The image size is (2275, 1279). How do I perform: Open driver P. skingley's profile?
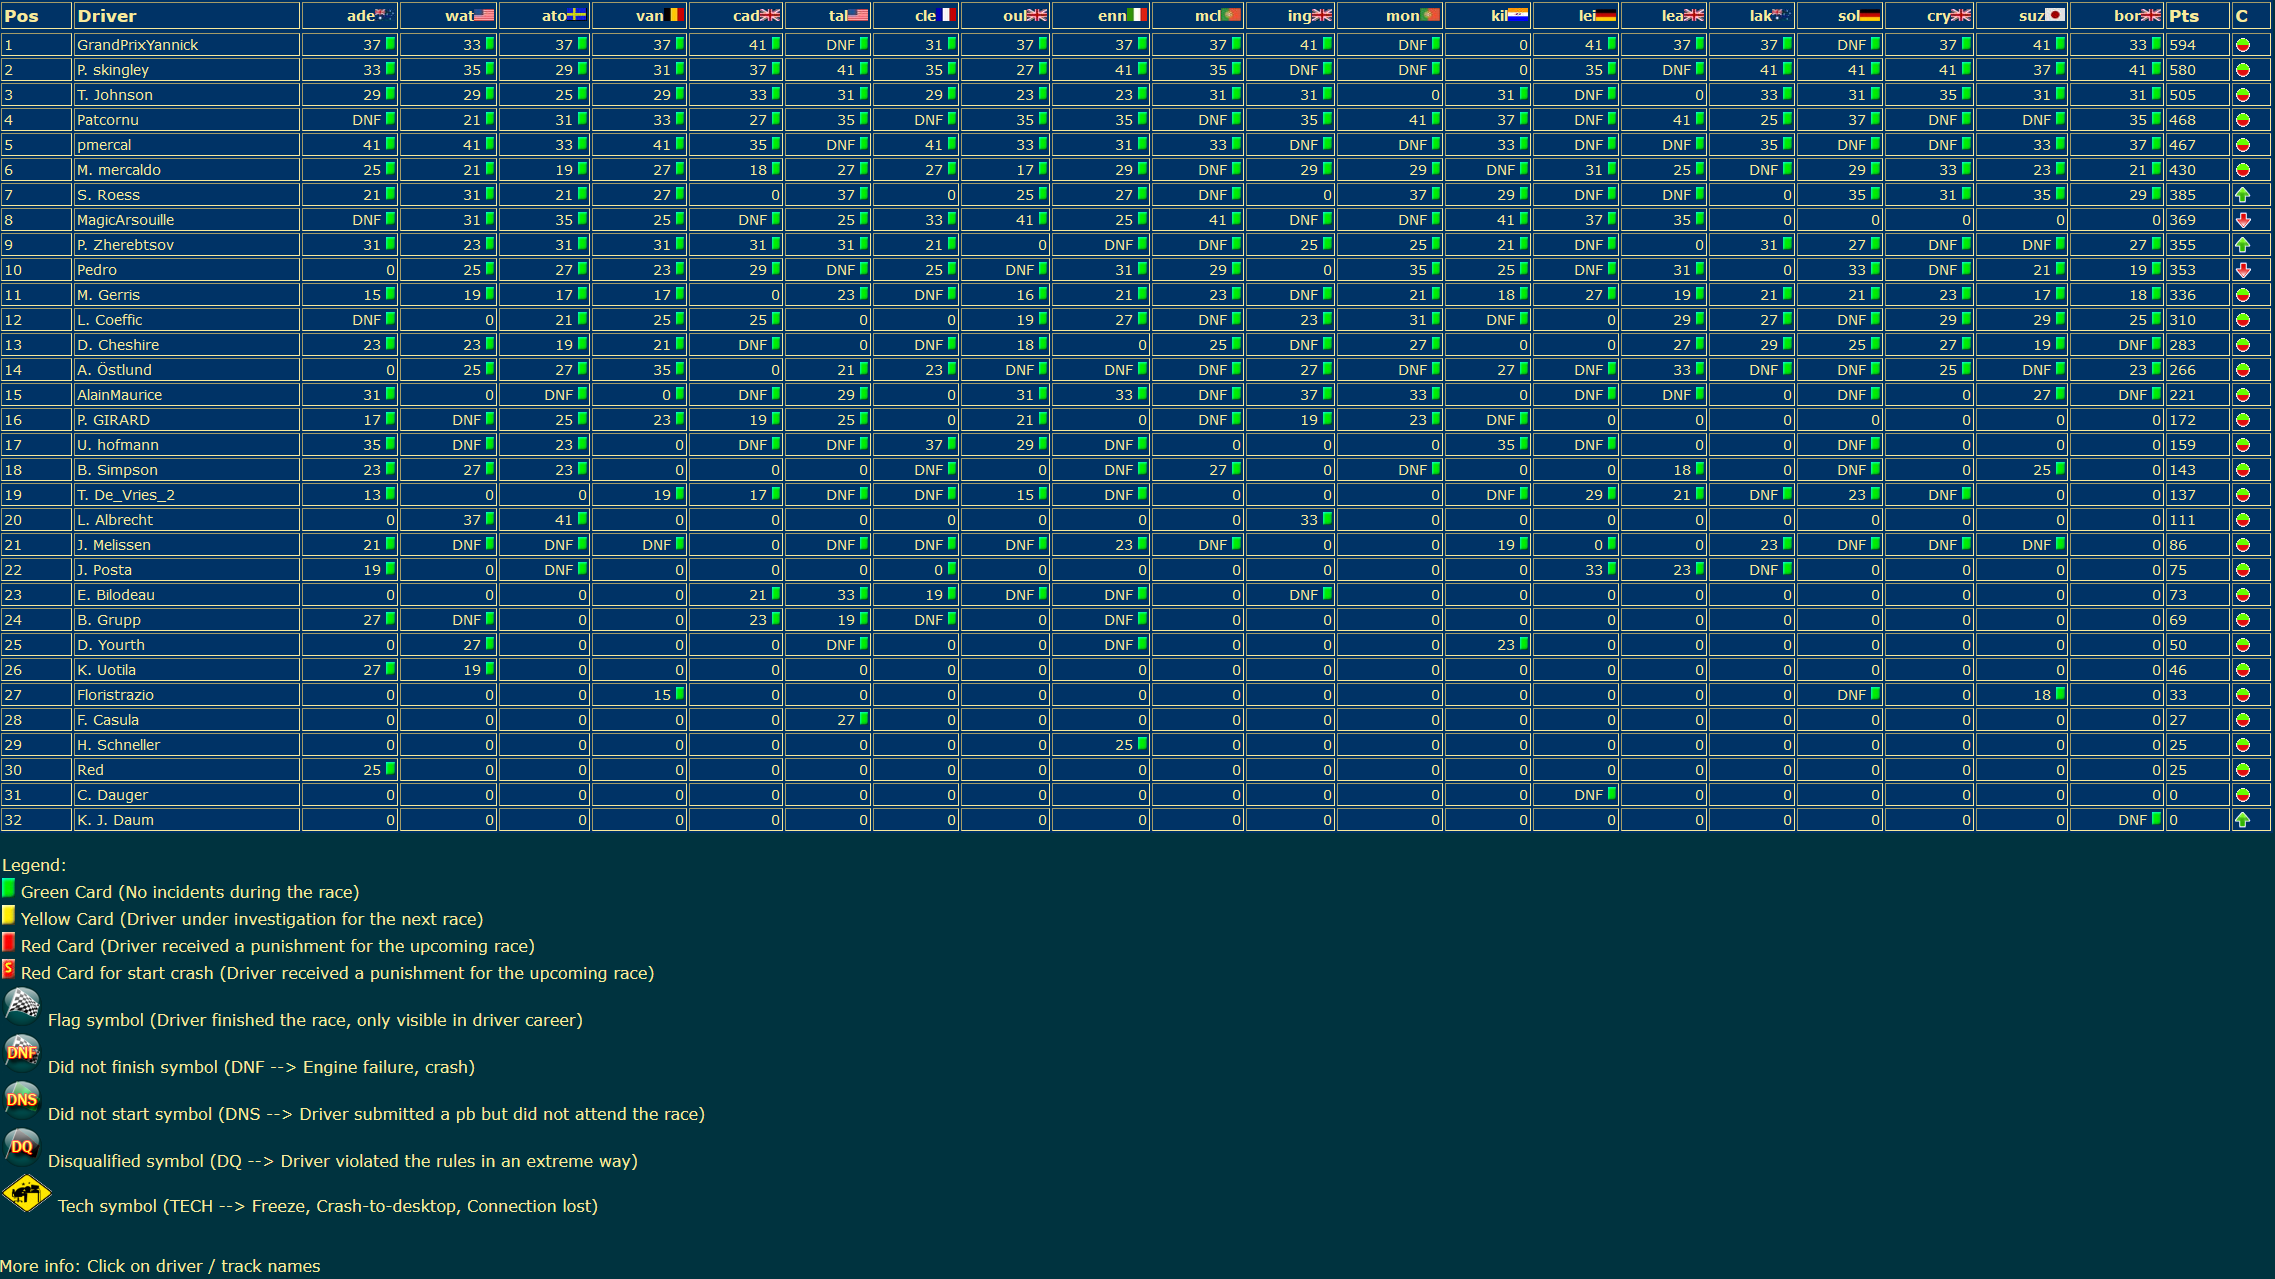click(112, 70)
